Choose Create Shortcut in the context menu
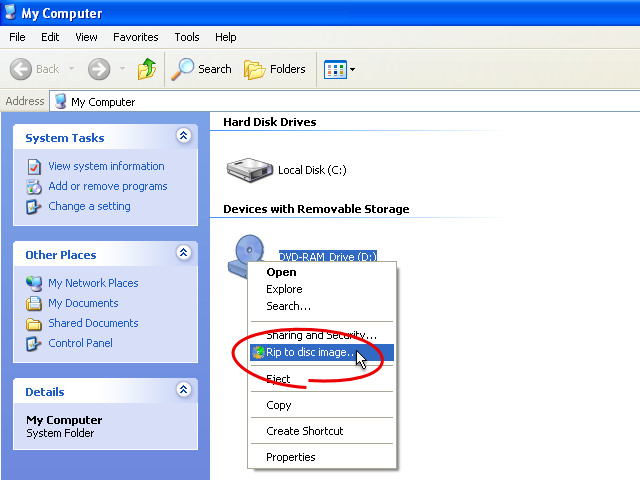Viewport: 640px width, 480px height. 322,431
